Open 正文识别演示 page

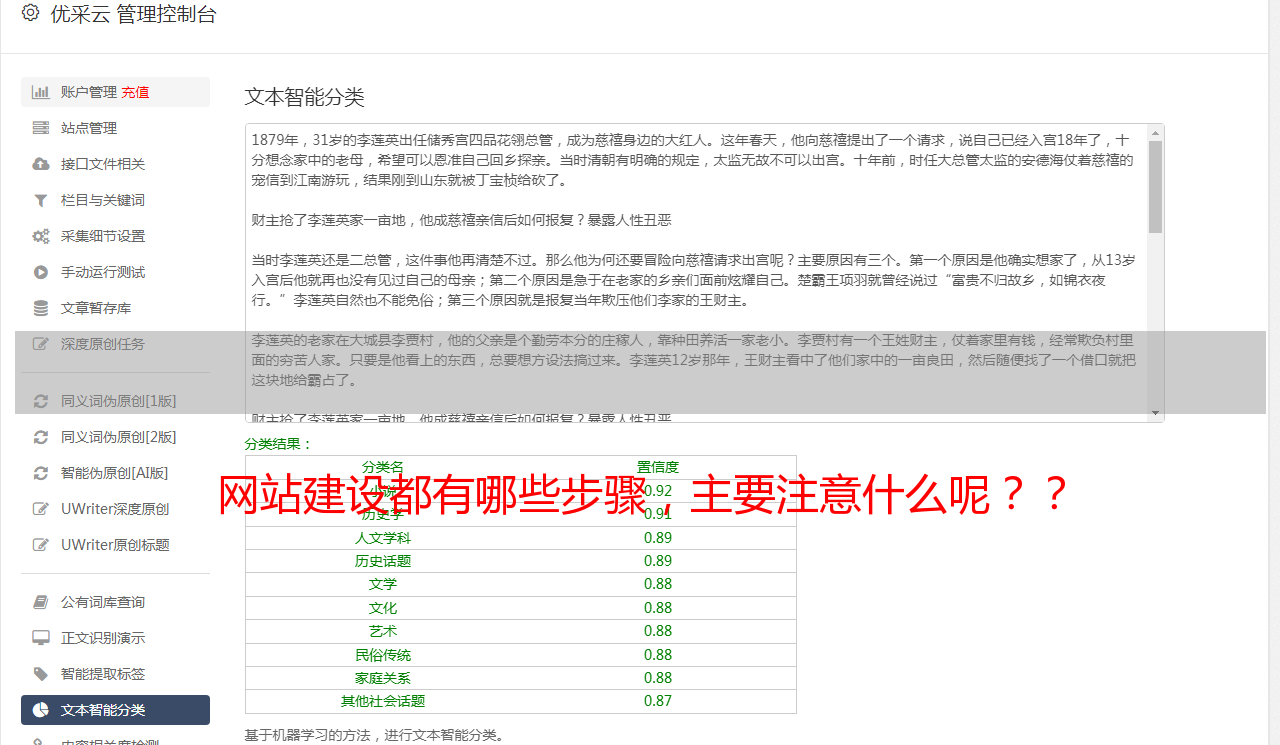click(115, 638)
